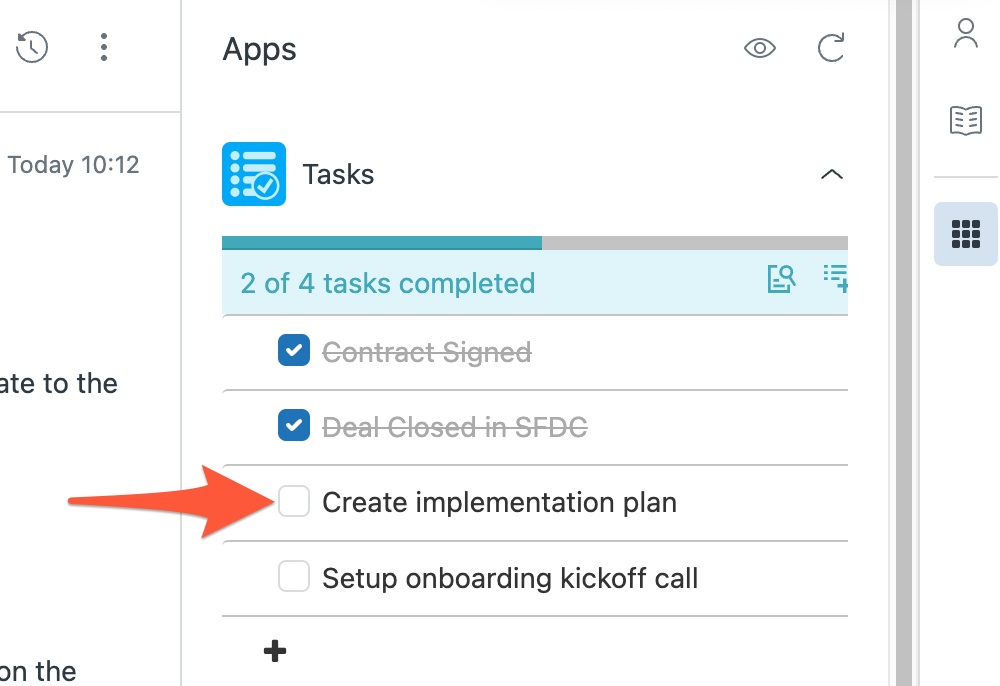1000x686 pixels.
Task: Click the add task list icon
Action: pos(835,279)
